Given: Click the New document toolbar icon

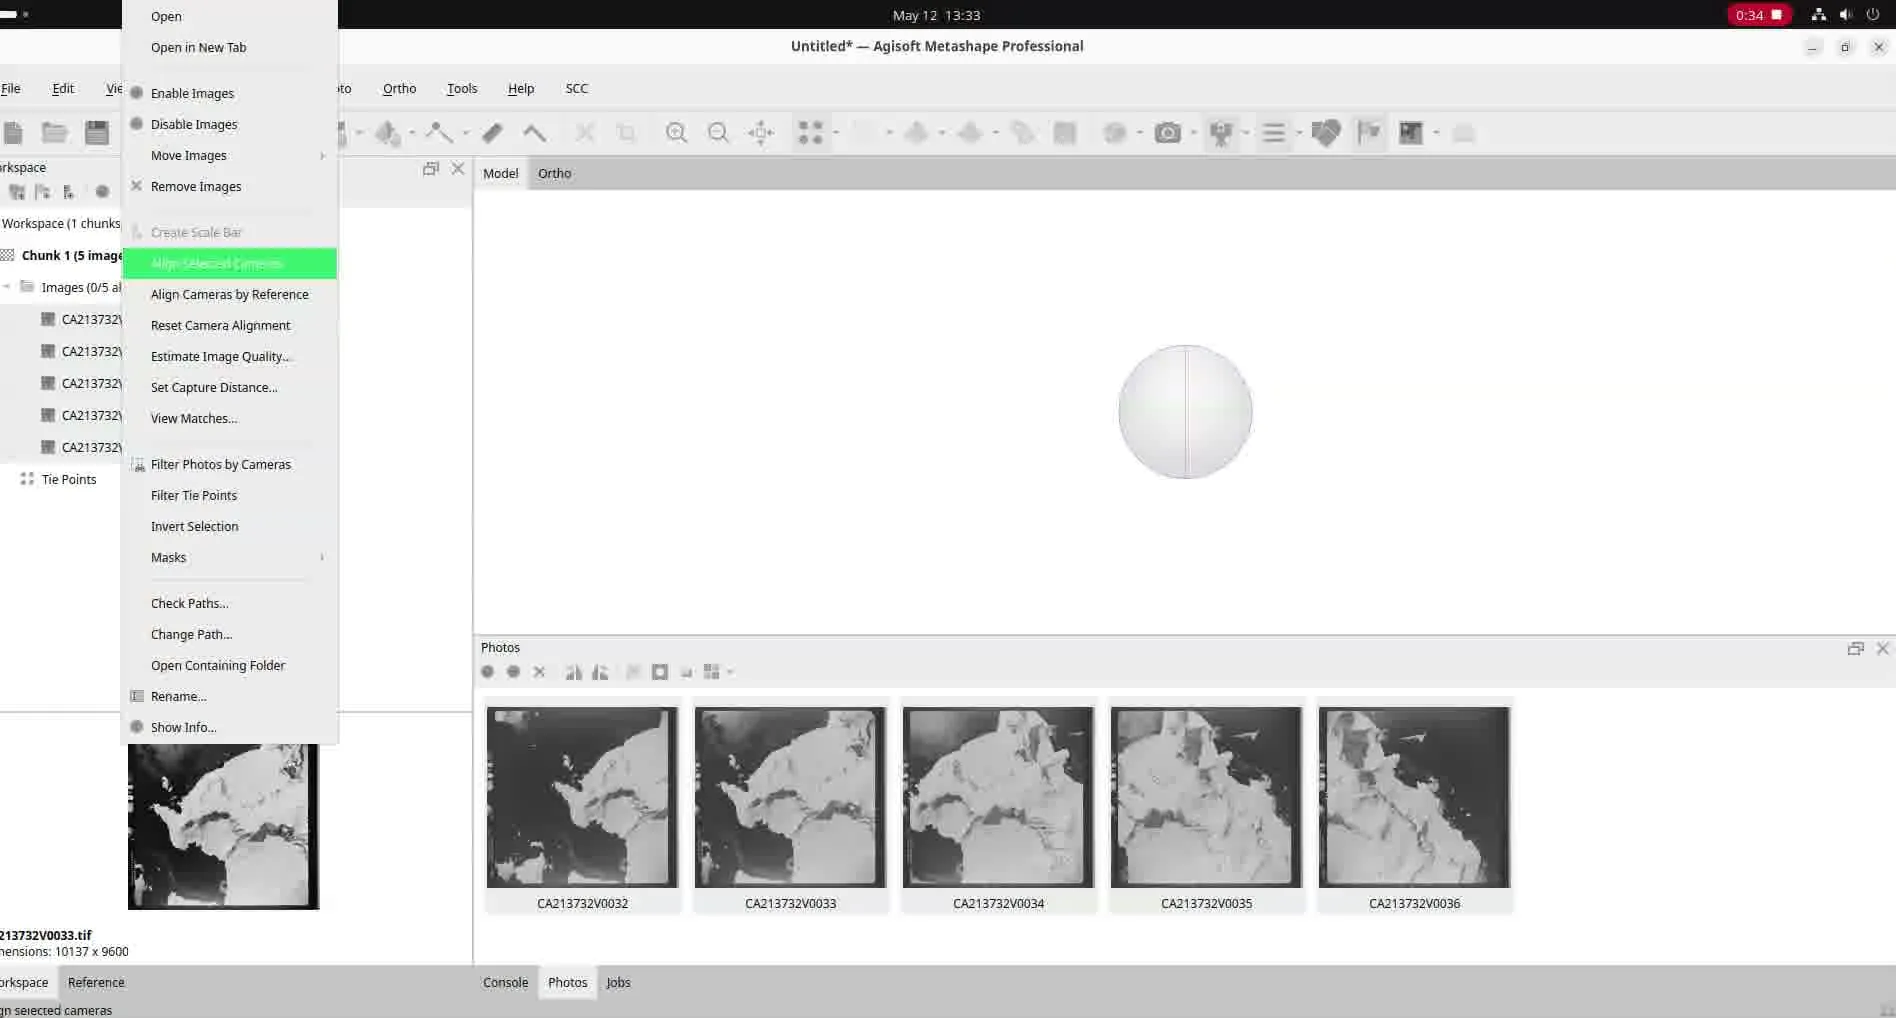Looking at the screenshot, I should coord(13,133).
